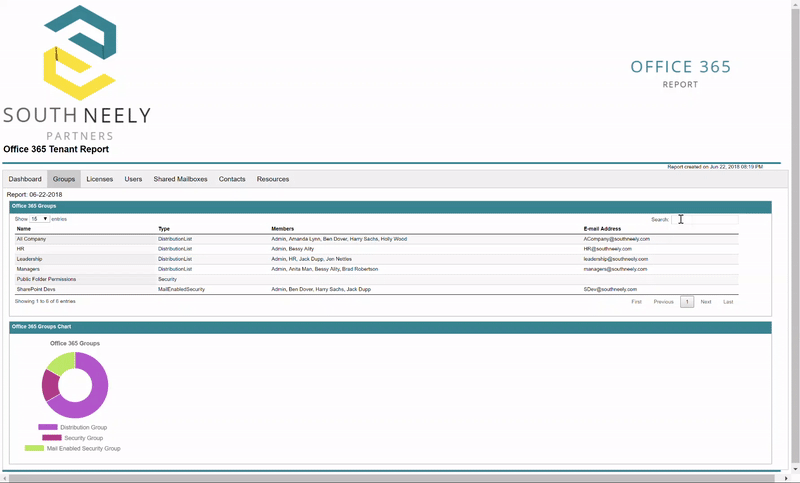This screenshot has width=800, height=483.
Task: Go to the Previous page
Action: coord(664,302)
